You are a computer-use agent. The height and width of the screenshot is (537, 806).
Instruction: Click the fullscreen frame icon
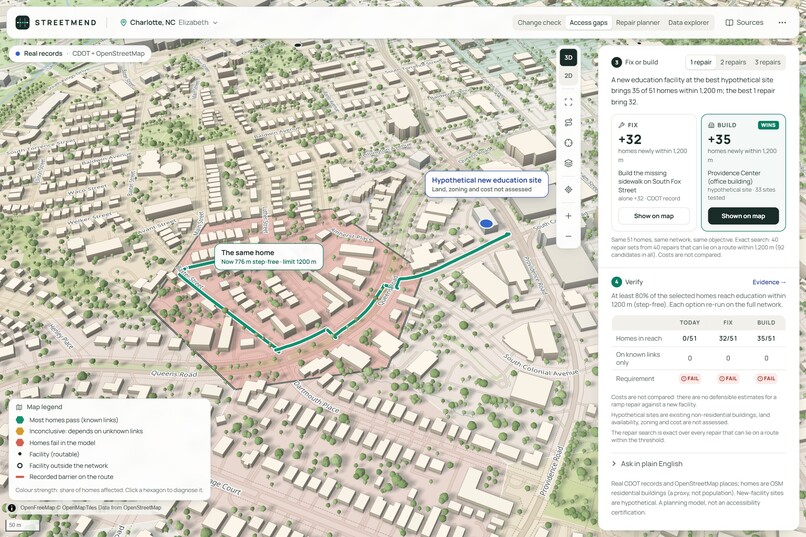point(568,102)
